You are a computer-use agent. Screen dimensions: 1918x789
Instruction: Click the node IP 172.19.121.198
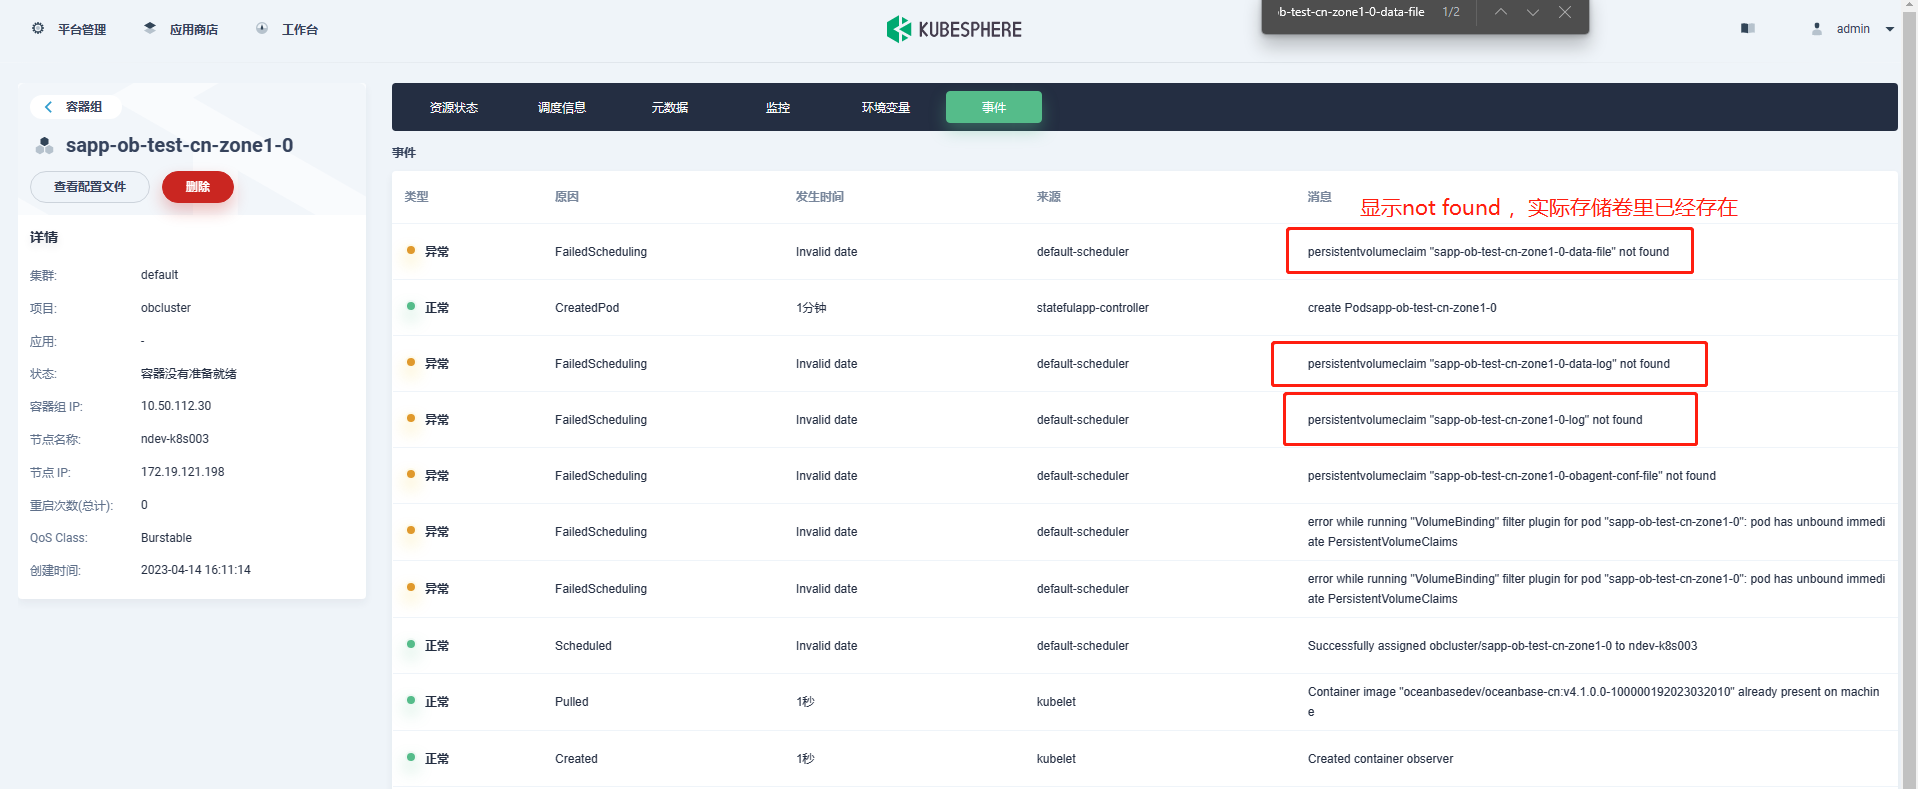(x=183, y=472)
